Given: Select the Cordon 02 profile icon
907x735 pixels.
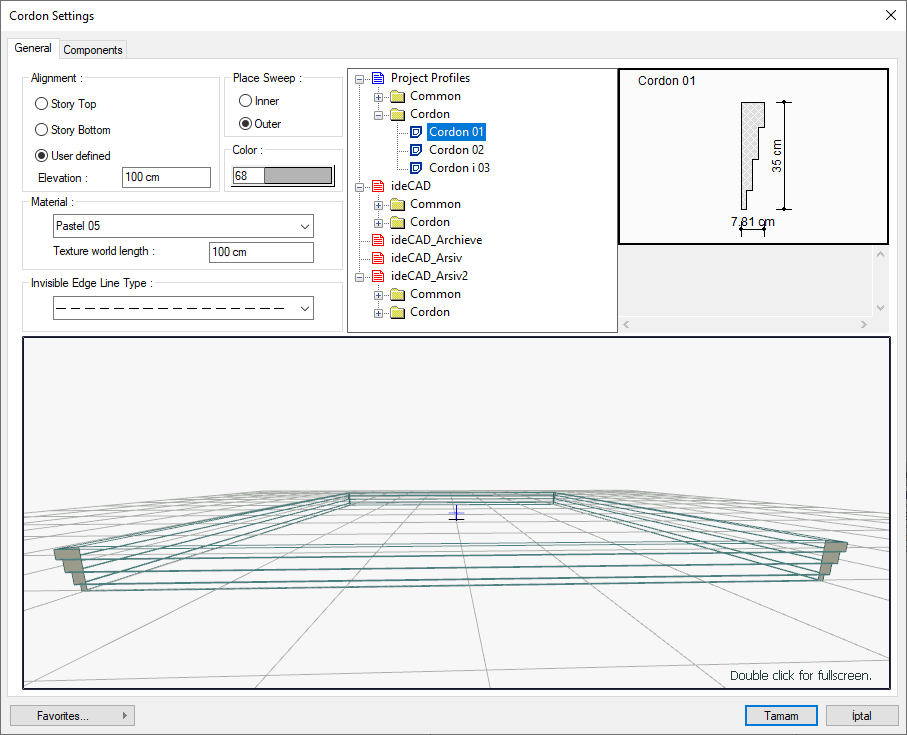Looking at the screenshot, I should [416, 150].
